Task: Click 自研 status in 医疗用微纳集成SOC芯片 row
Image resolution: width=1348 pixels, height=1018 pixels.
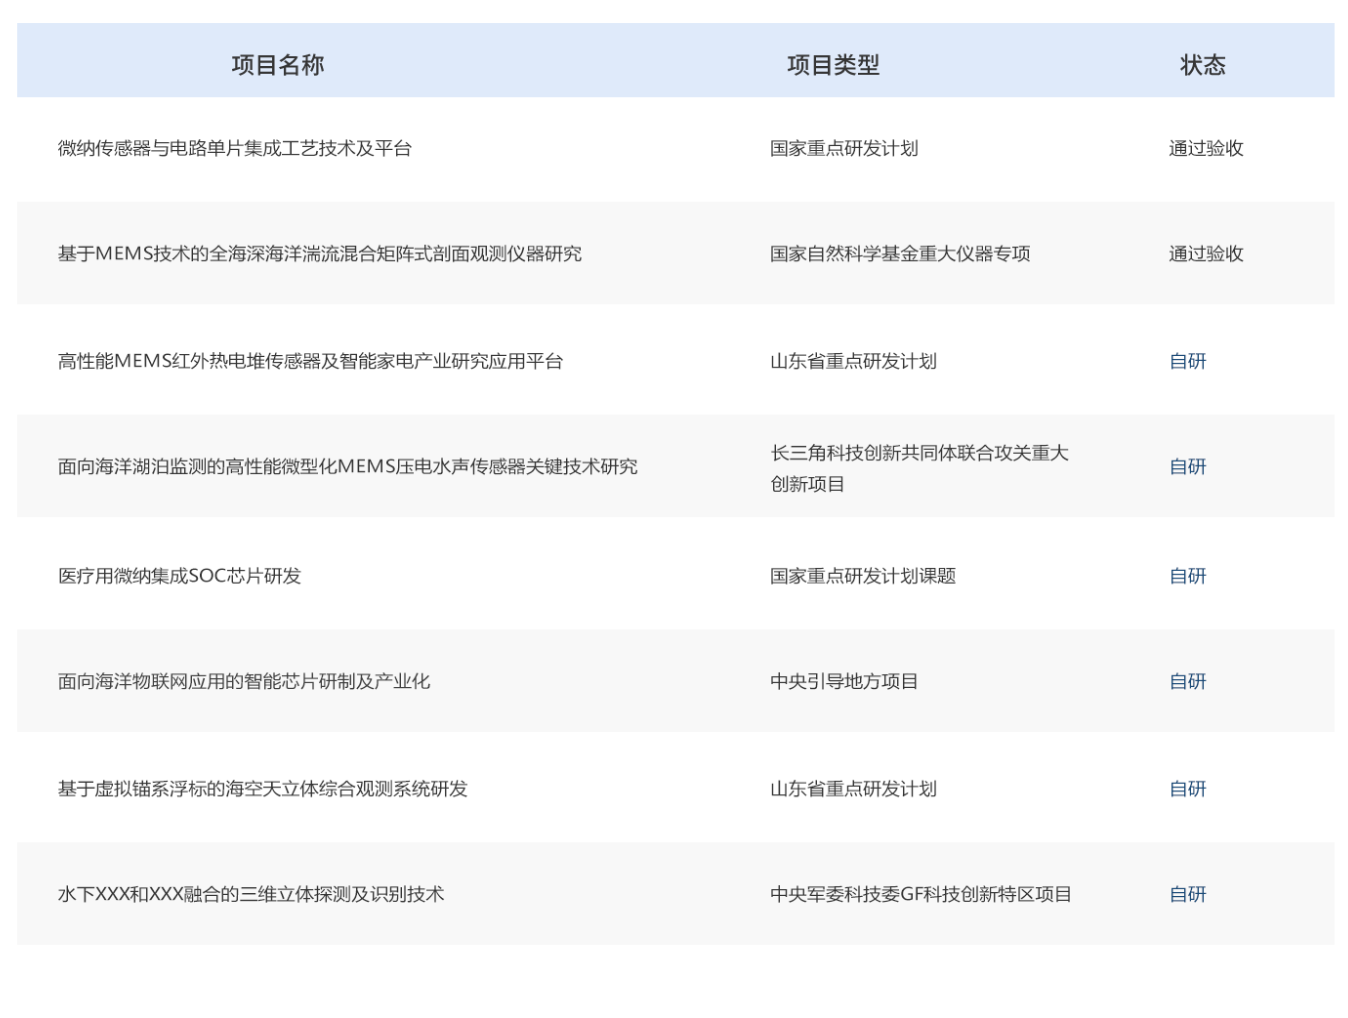Action: point(1187,576)
